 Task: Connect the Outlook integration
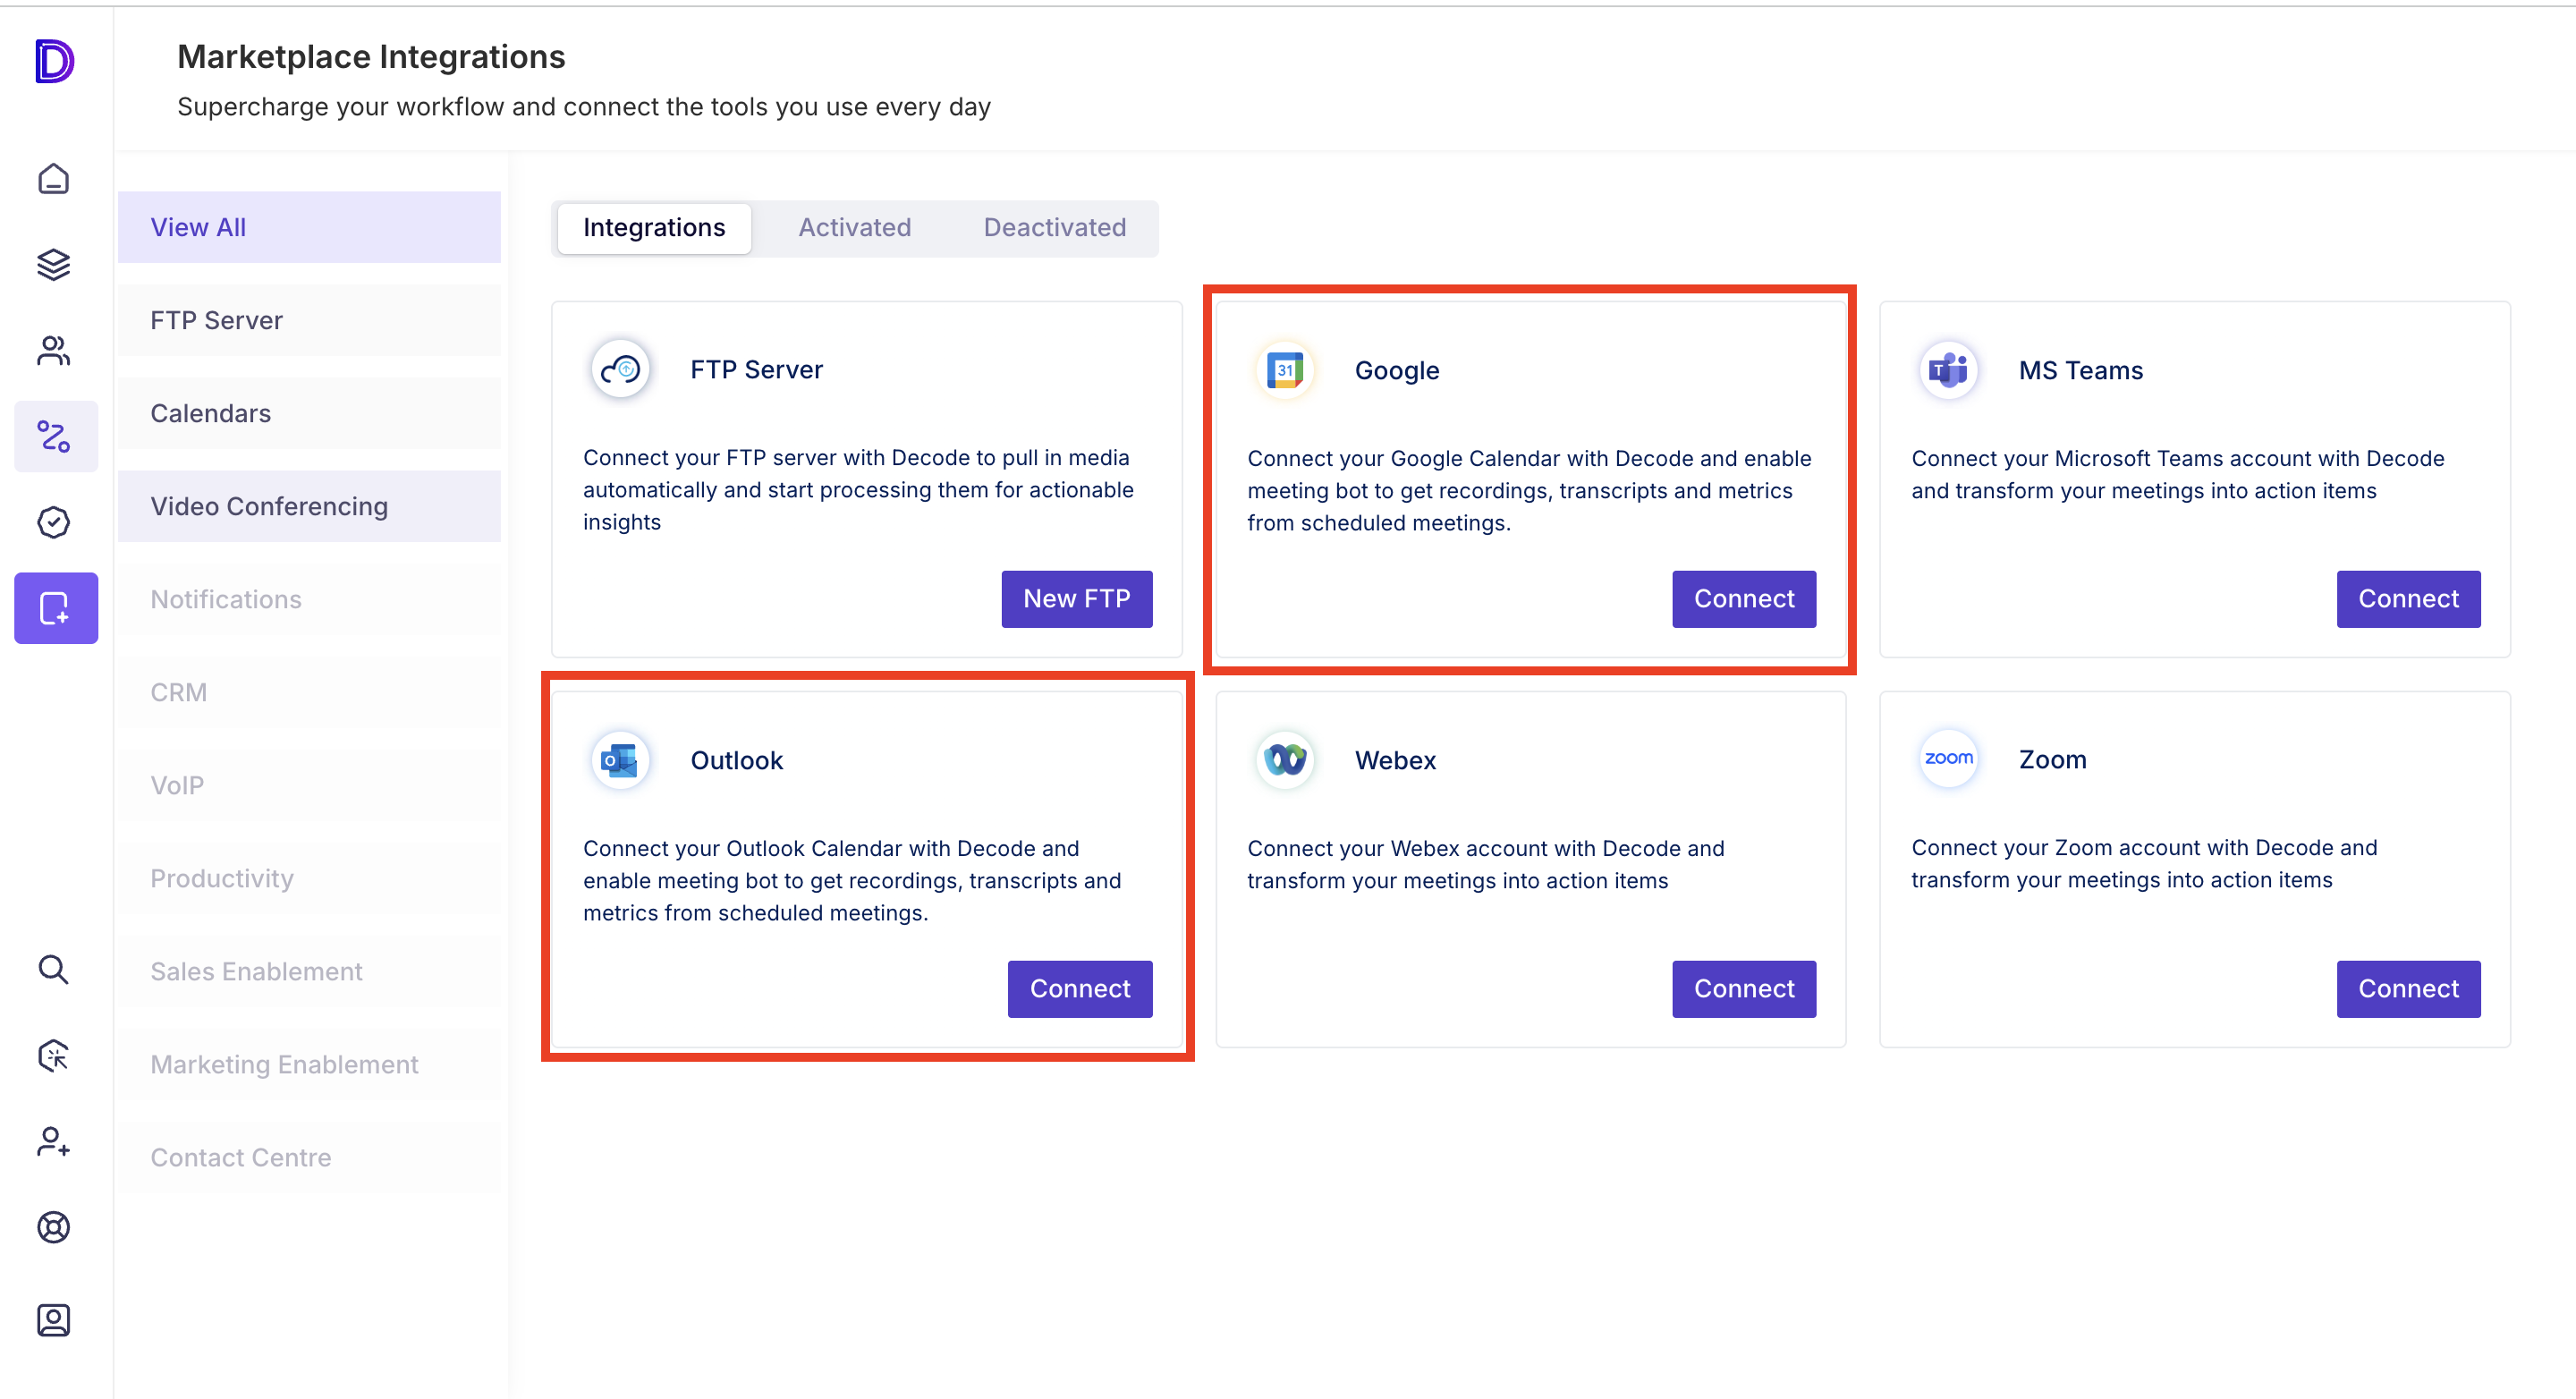[1080, 989]
